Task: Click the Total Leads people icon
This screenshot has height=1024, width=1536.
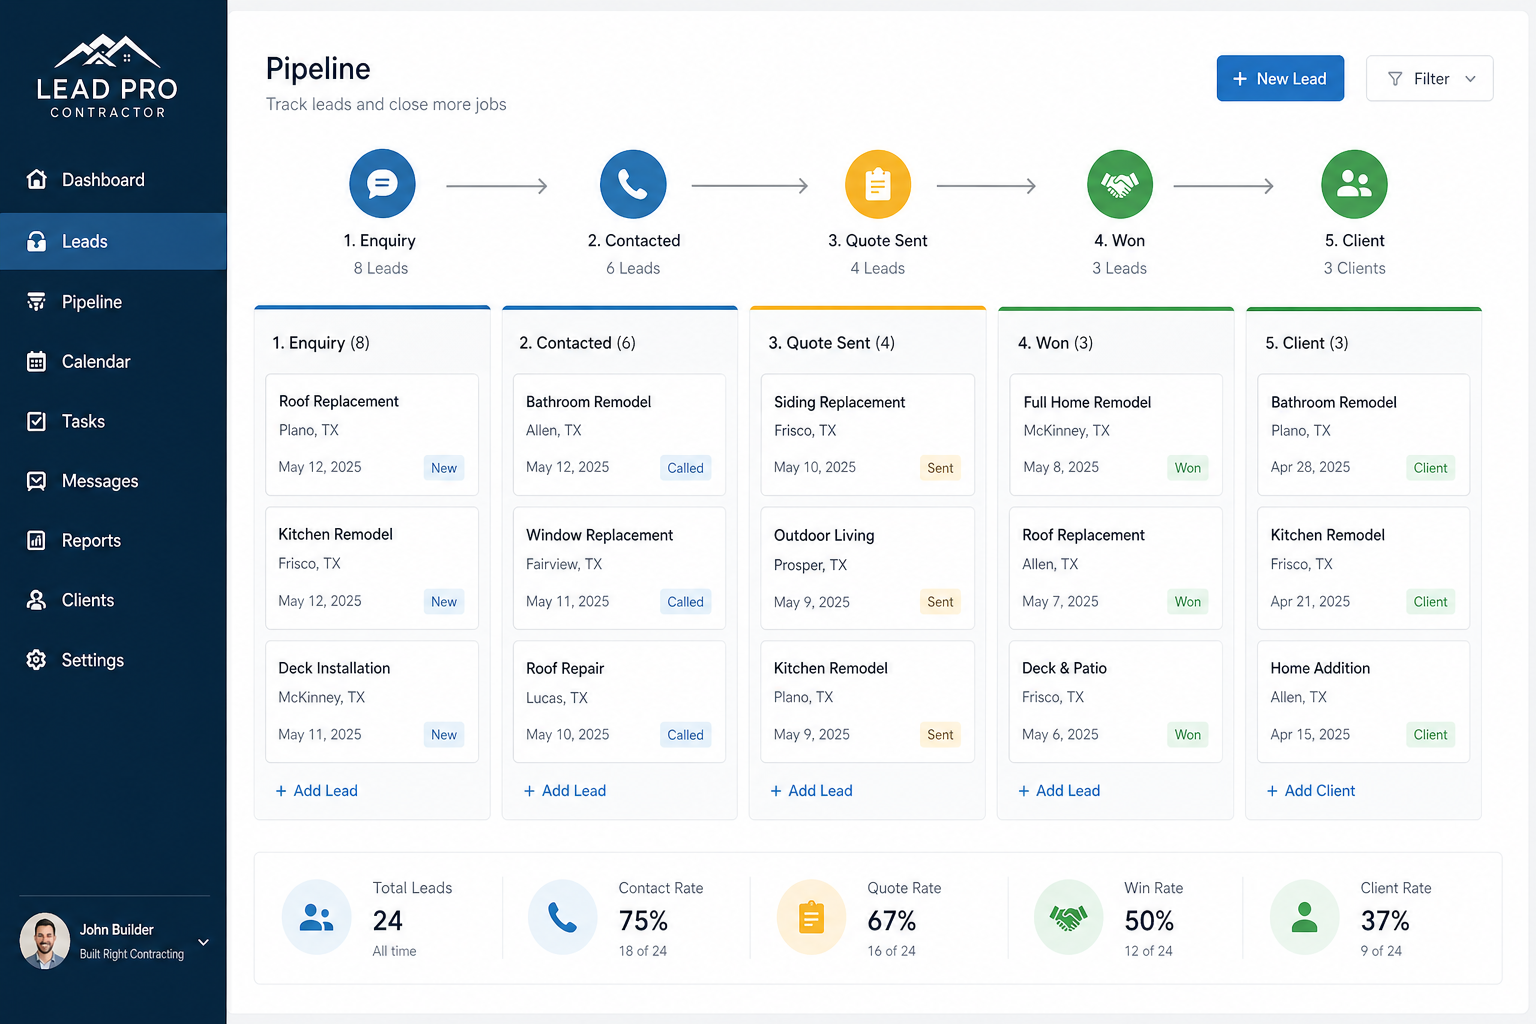Action: (x=316, y=917)
